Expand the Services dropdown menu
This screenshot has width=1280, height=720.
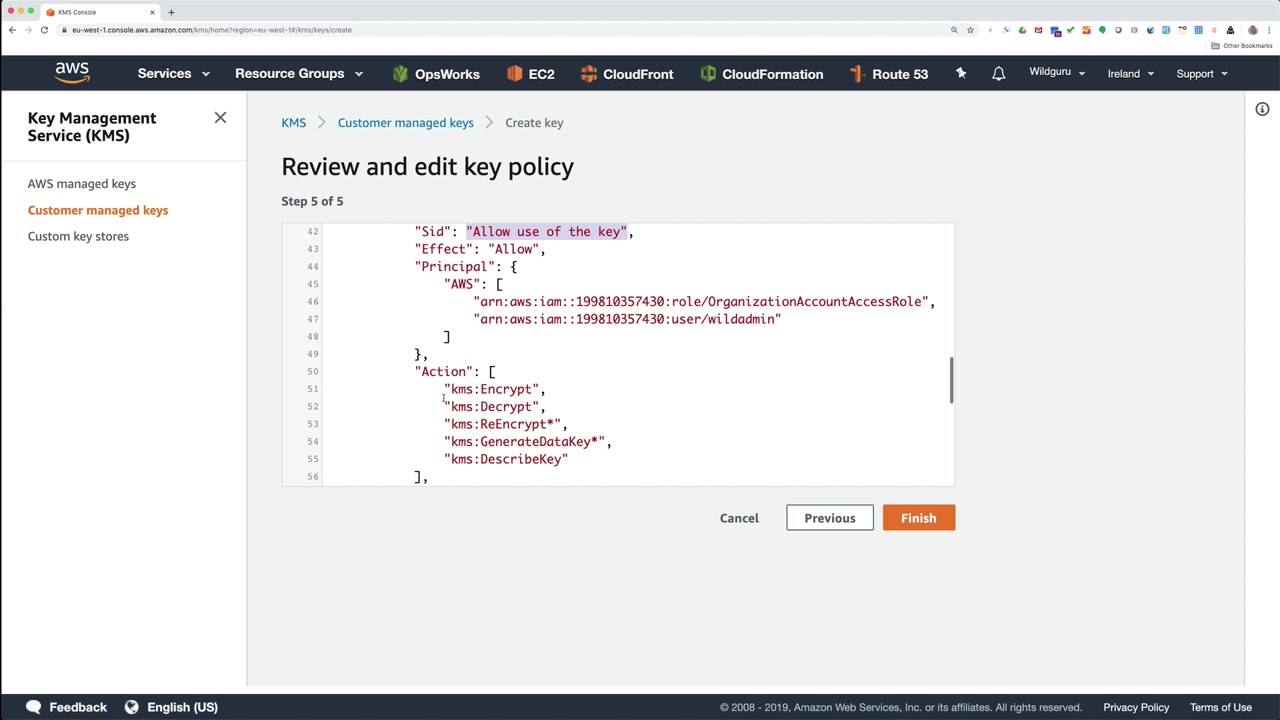pyautogui.click(x=173, y=74)
